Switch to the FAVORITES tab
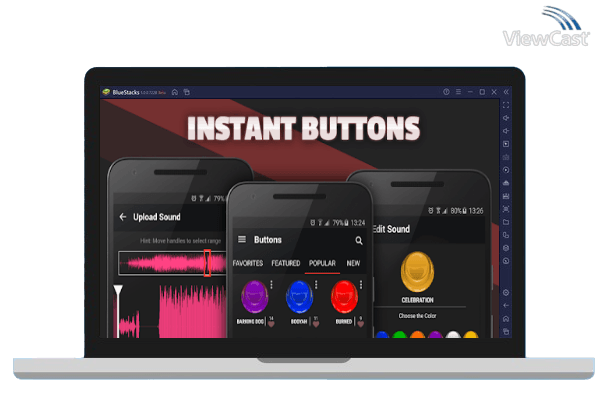Viewport: 602px width, 414px height. click(x=248, y=263)
